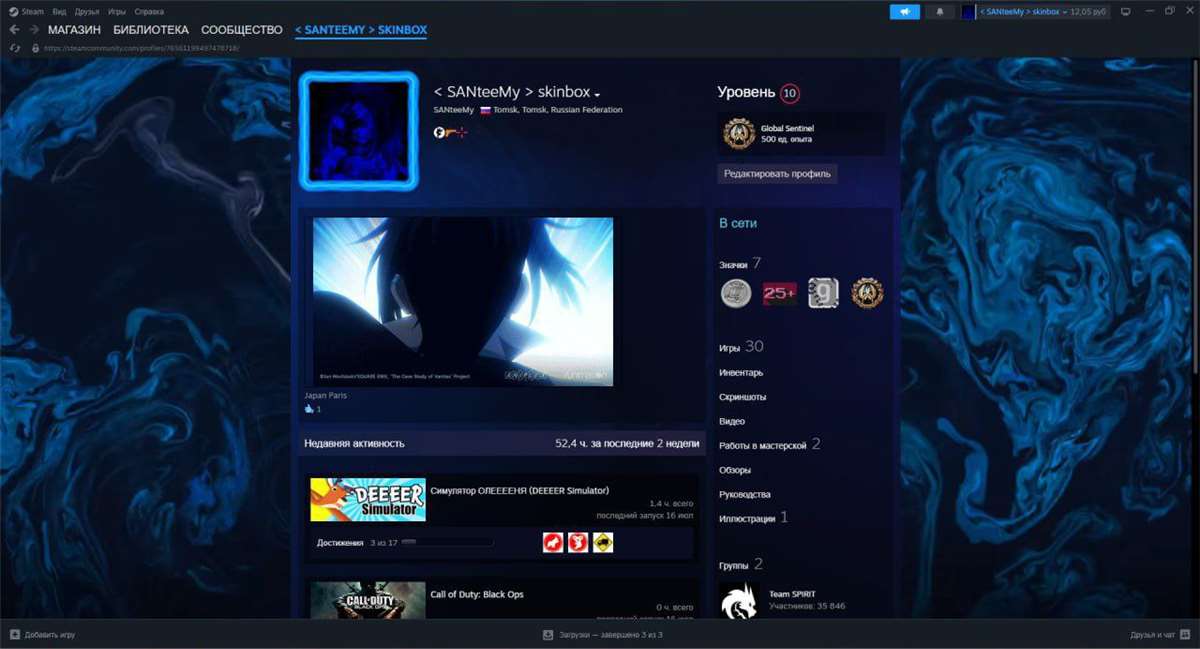1200x649 pixels.
Task: Open the Инвентарь link
Action: tap(740, 373)
